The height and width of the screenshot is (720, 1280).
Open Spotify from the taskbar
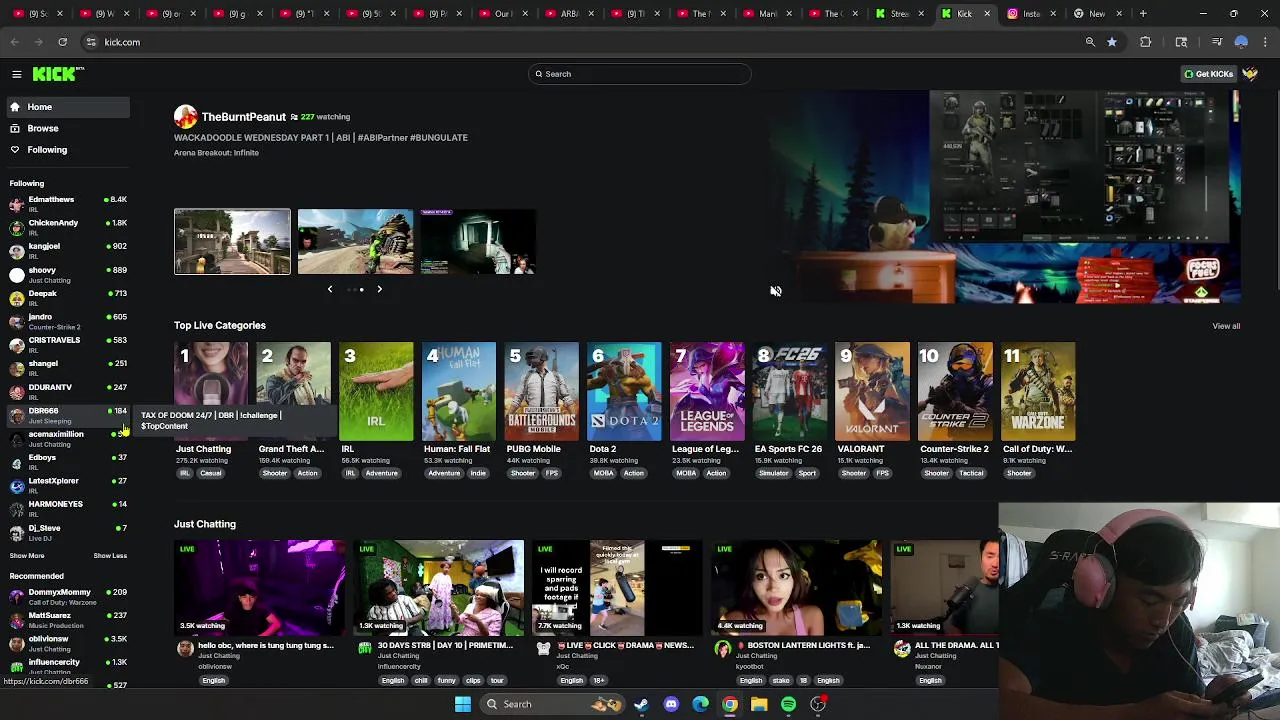click(x=788, y=704)
